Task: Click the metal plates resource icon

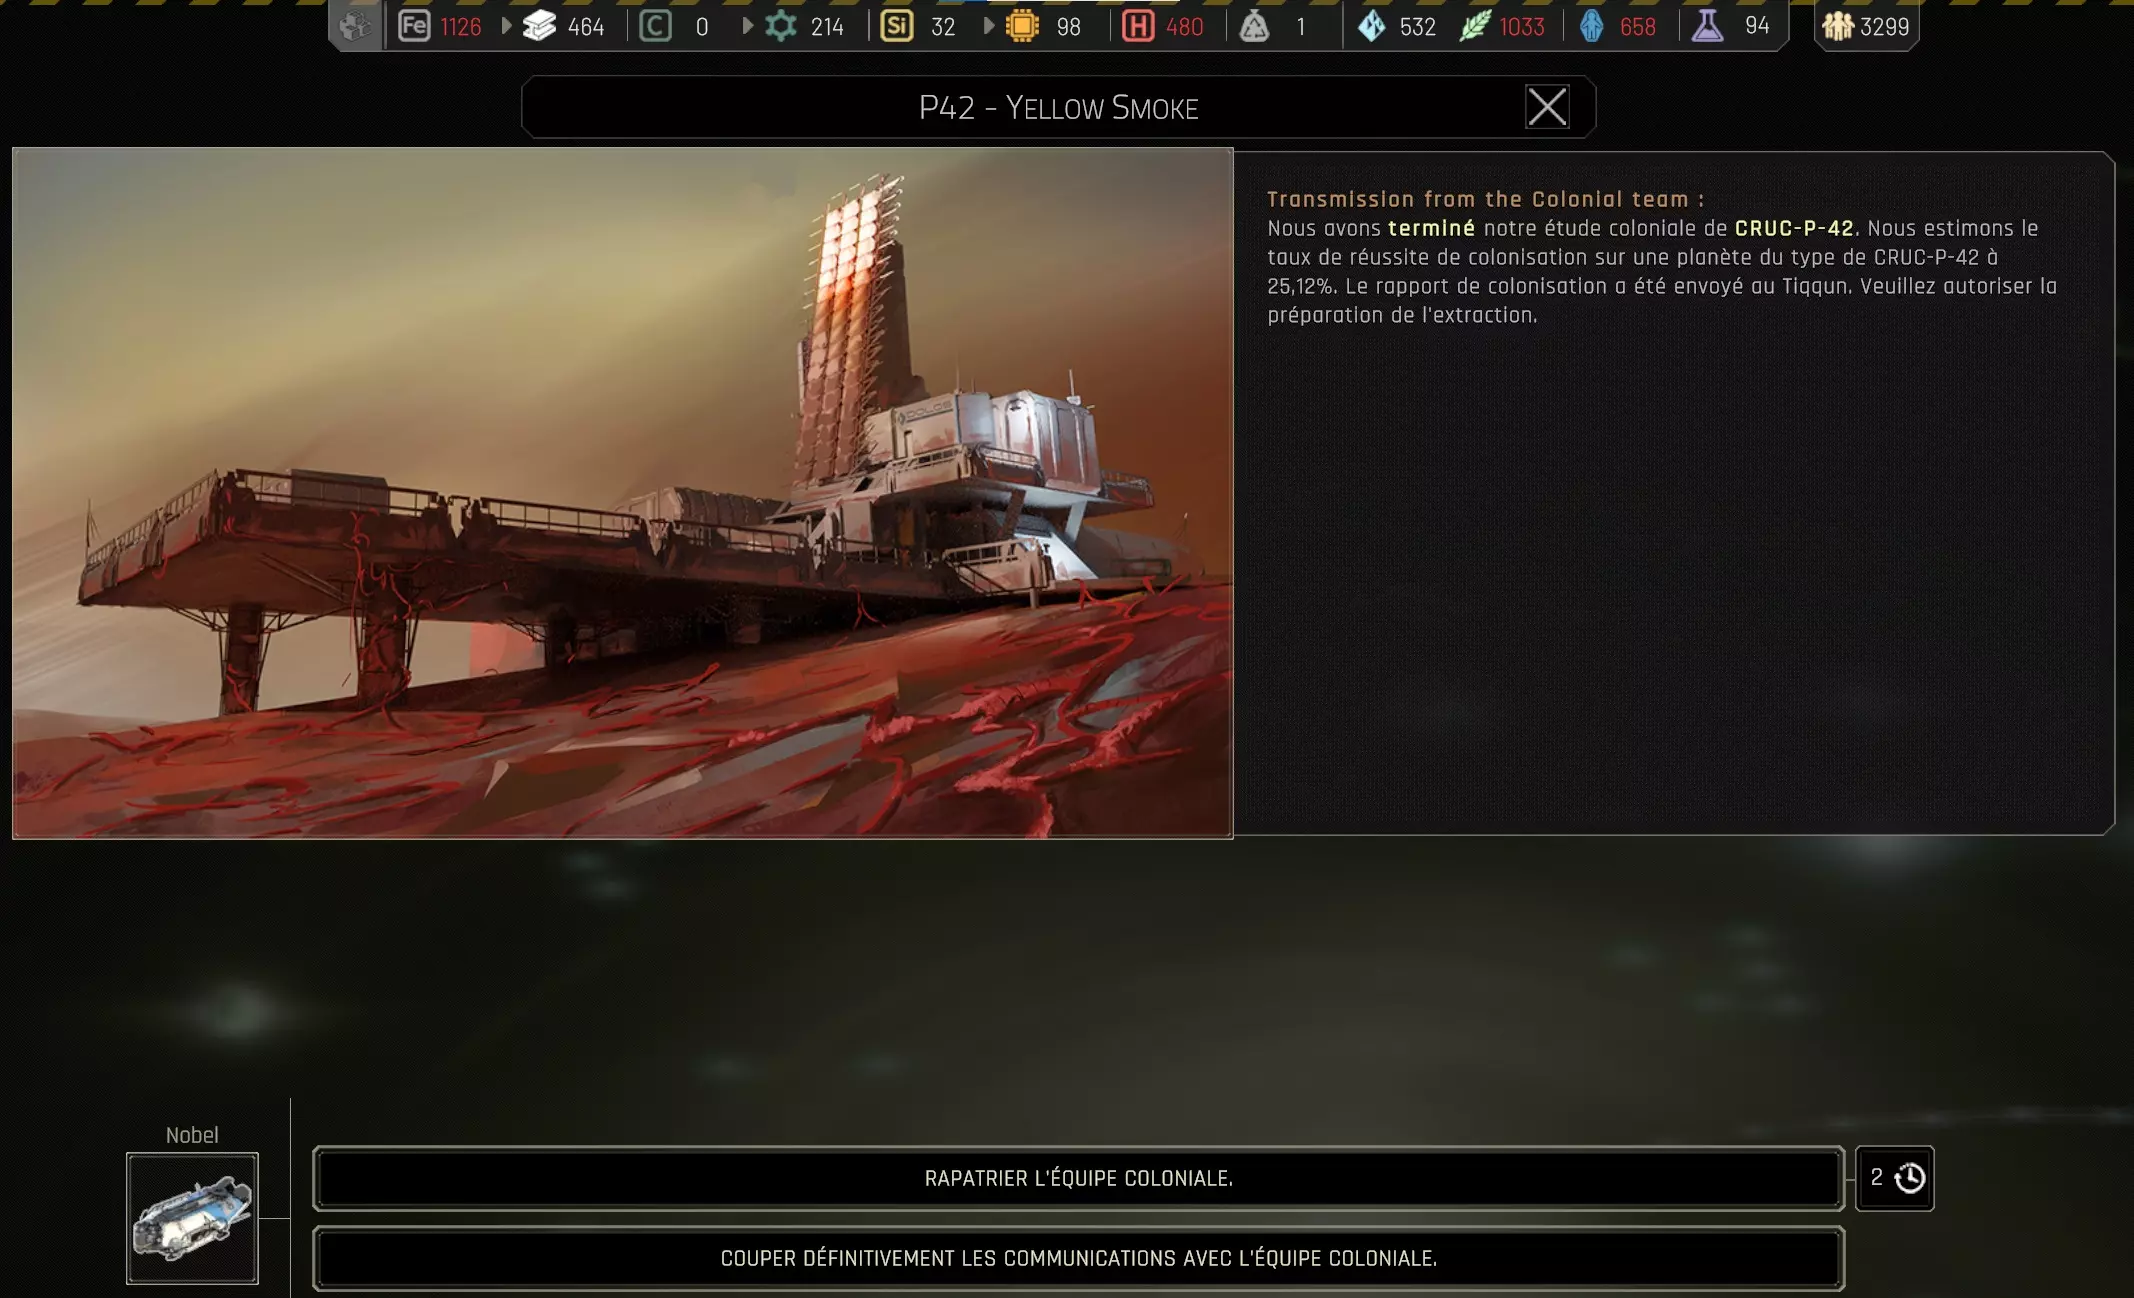Action: (x=539, y=26)
